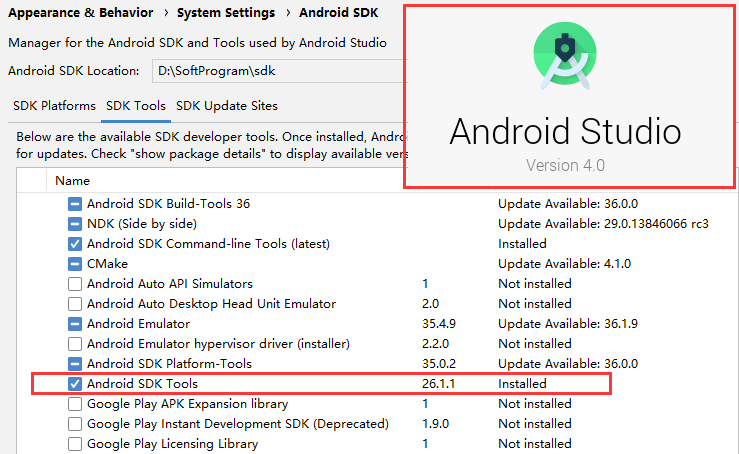The width and height of the screenshot is (739, 454).
Task: Uncheck the Android SDK Tools checkbox
Action: tap(74, 384)
